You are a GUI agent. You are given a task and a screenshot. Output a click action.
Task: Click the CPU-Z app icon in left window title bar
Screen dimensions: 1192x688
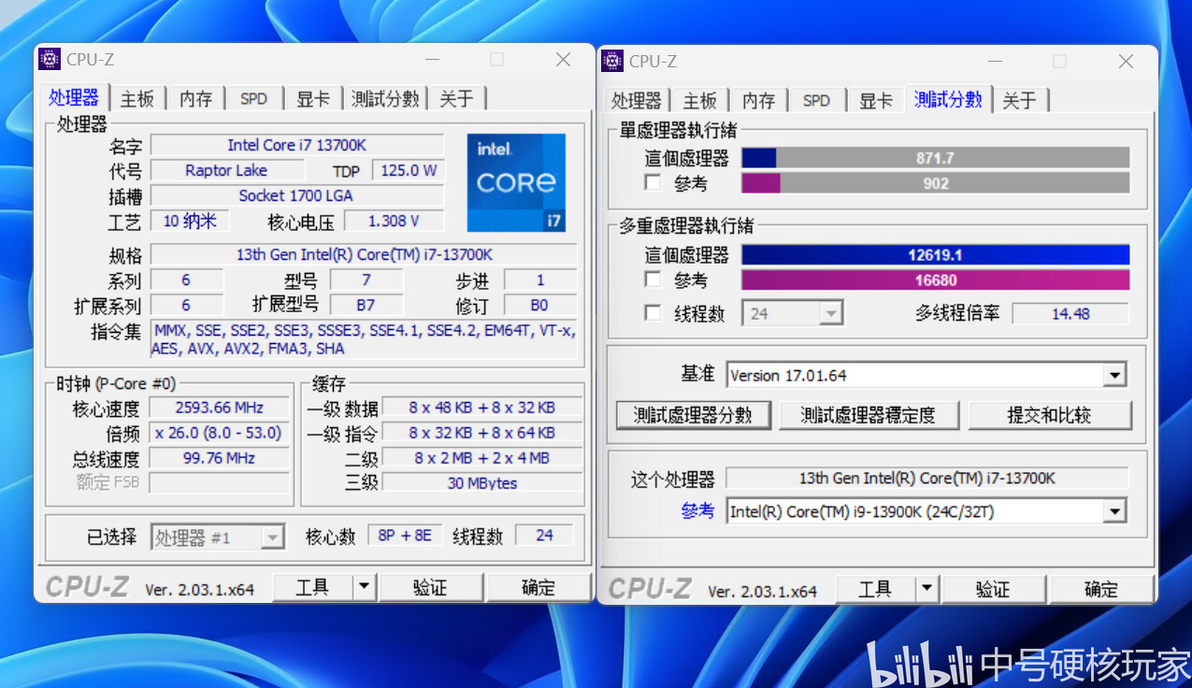coord(49,59)
